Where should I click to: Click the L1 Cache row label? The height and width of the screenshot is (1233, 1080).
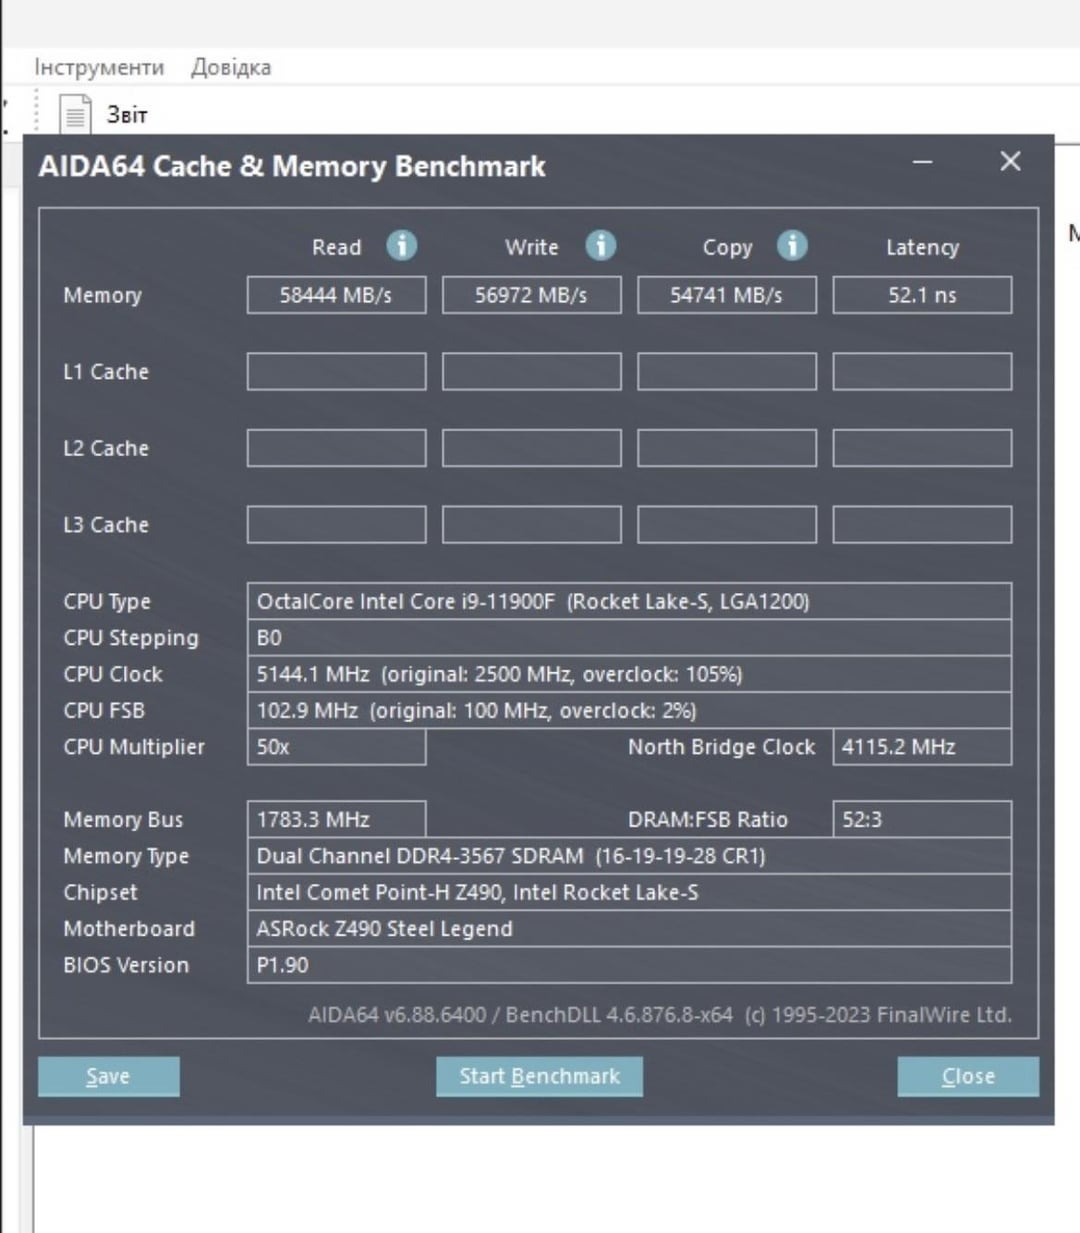(106, 372)
